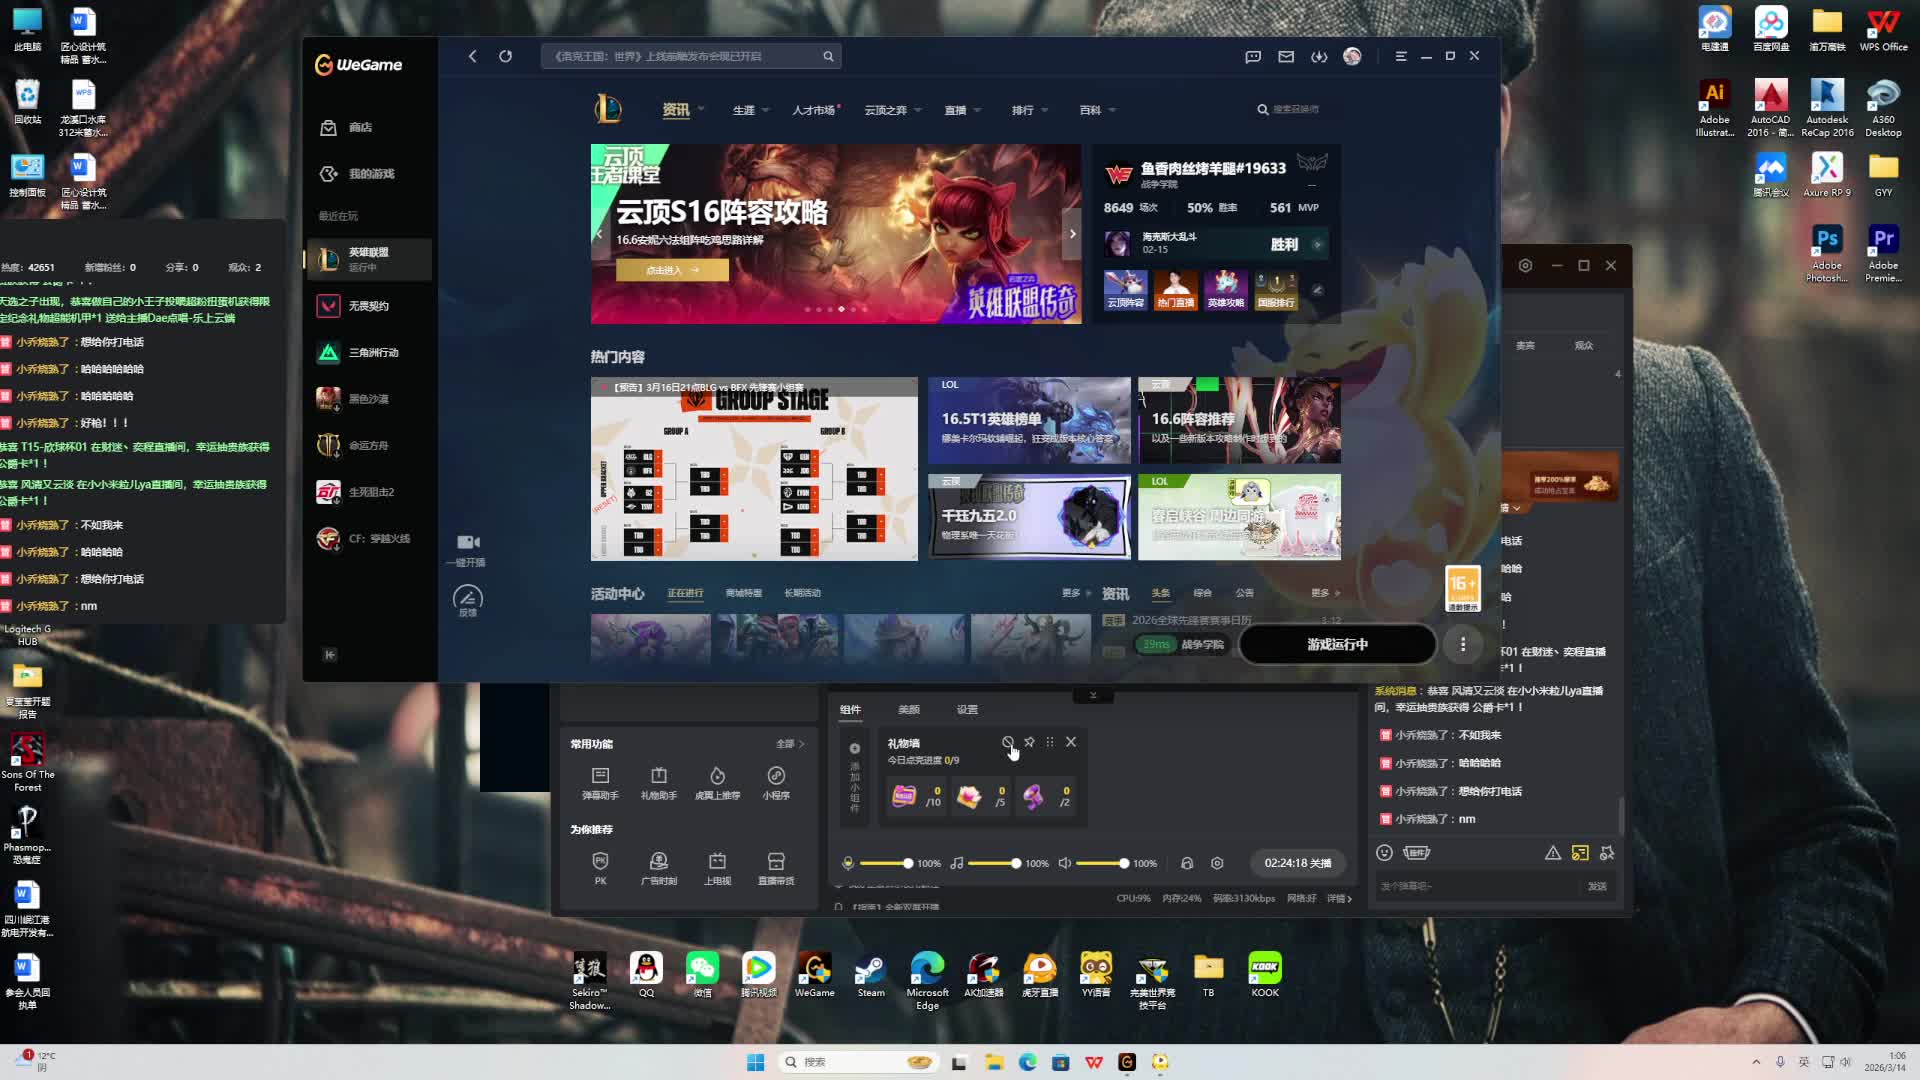Open 商店 in WeGame sidebar
Viewport: 1920px width, 1080px height.
point(360,128)
